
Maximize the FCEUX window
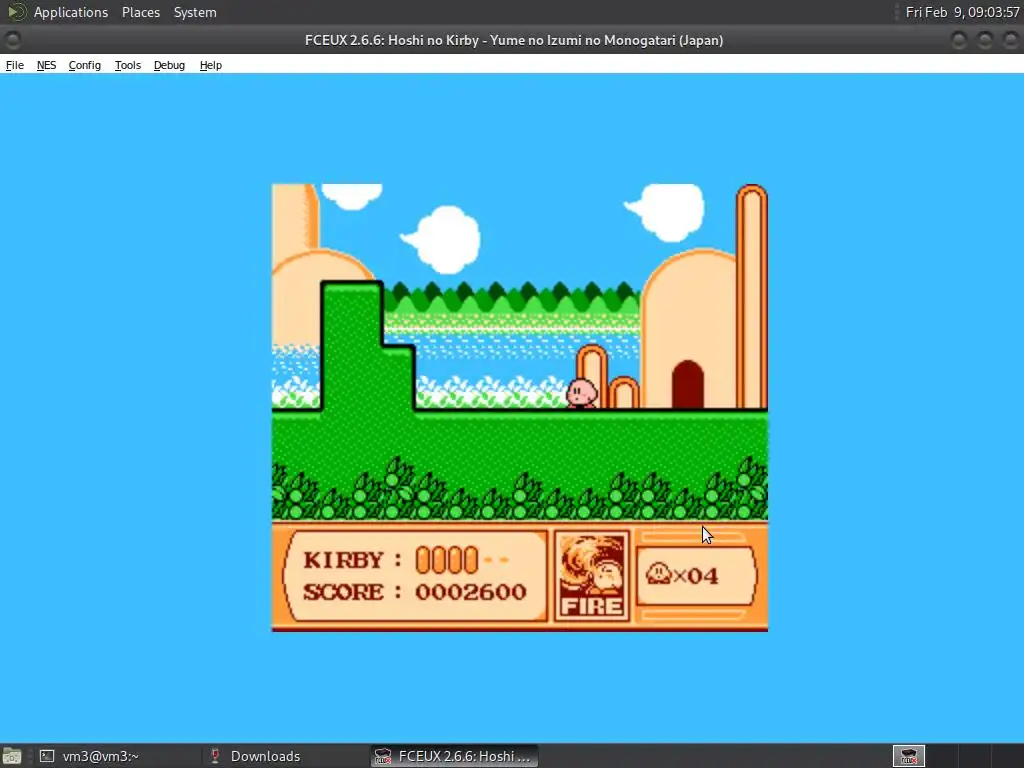[x=985, y=40]
